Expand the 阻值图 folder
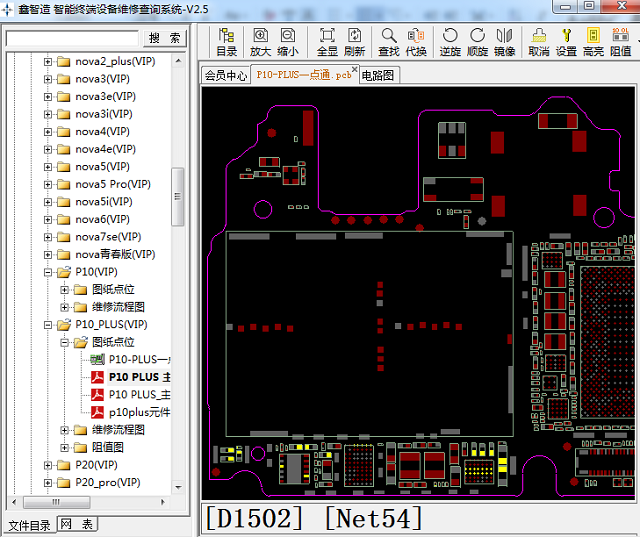This screenshot has width=640, height=537. pos(64,448)
